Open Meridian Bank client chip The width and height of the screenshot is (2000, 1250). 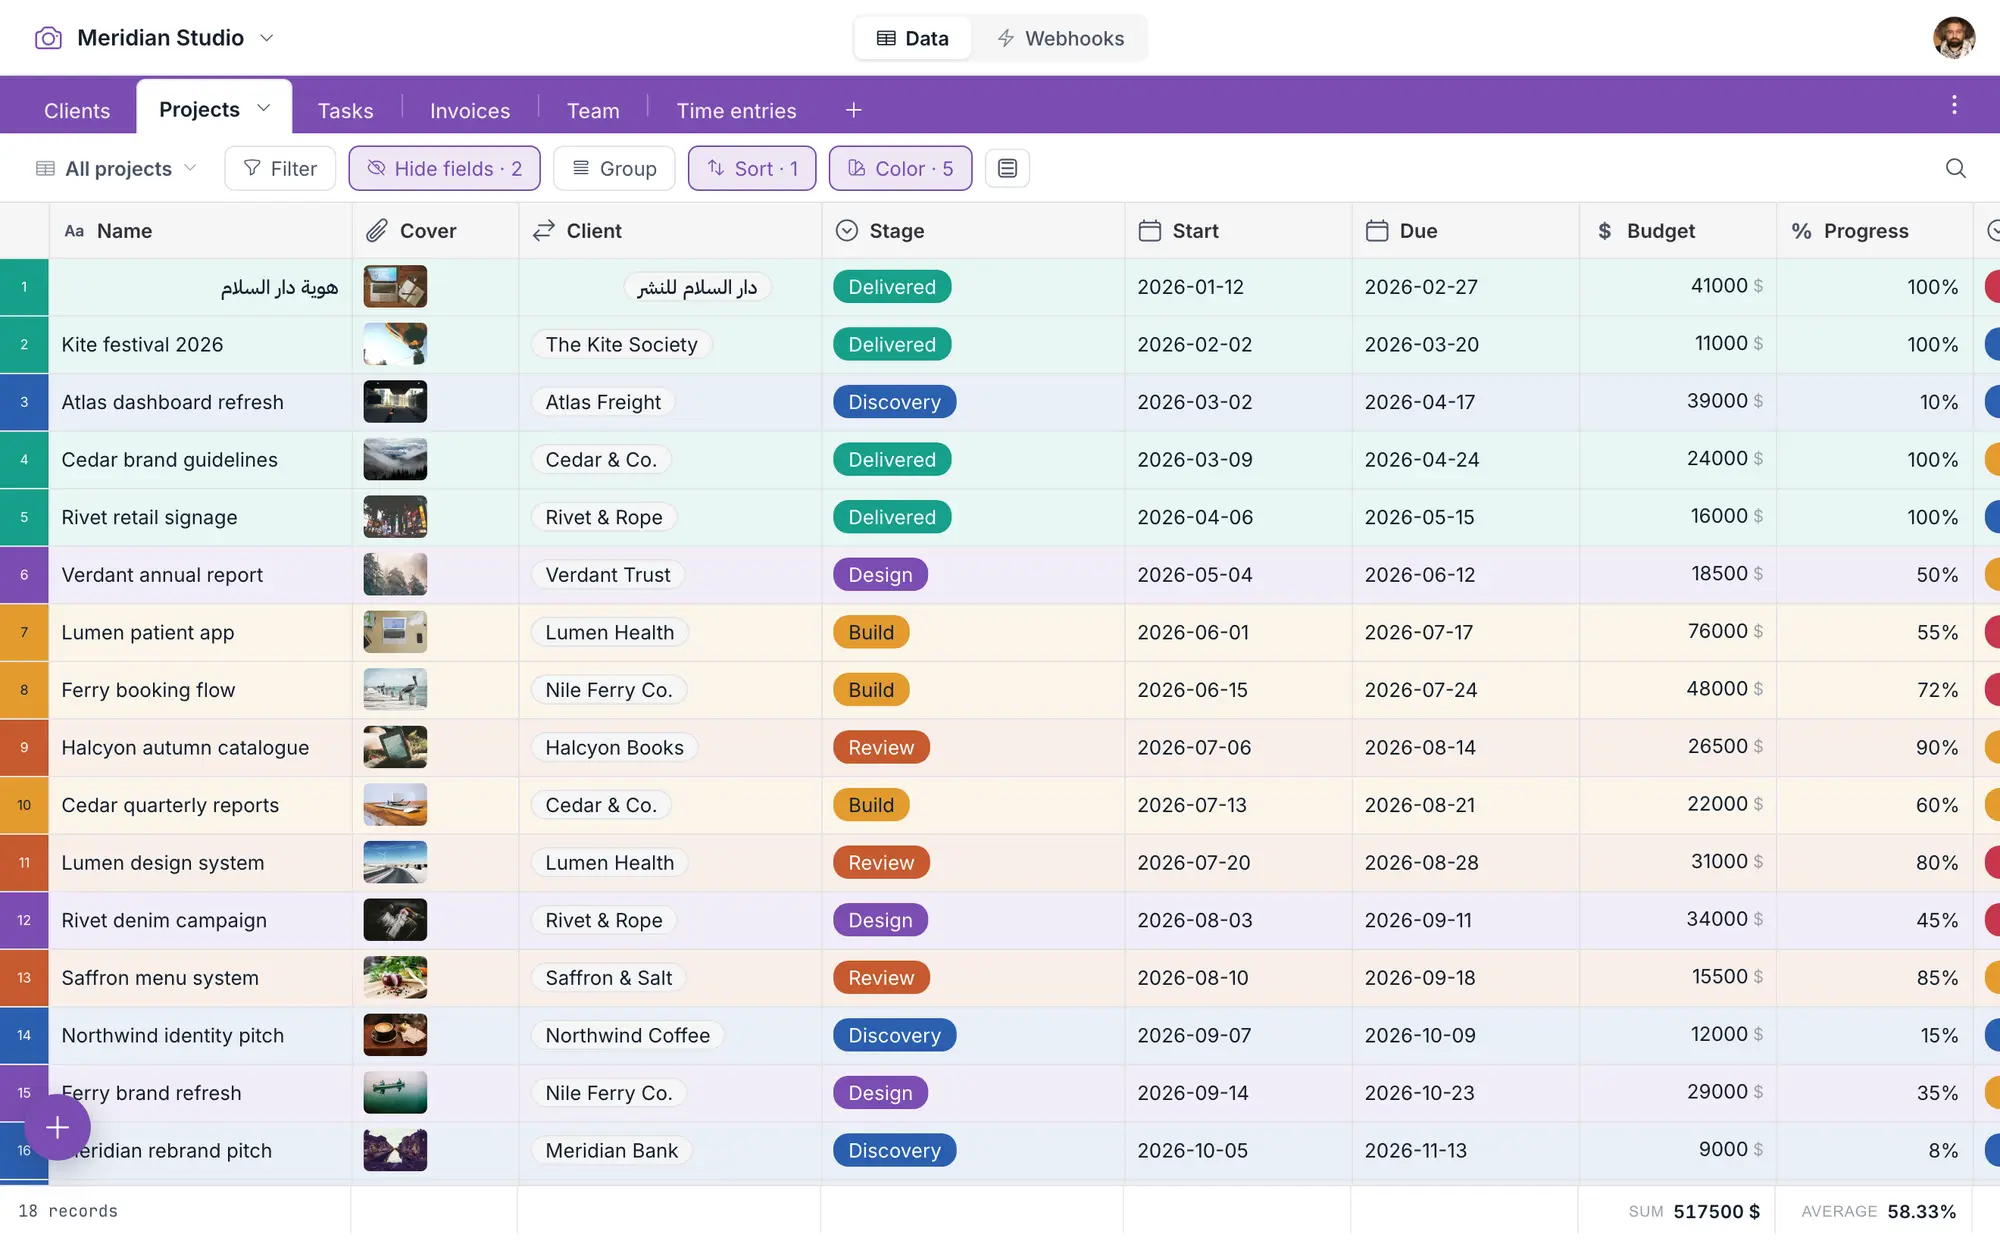[x=611, y=1150]
